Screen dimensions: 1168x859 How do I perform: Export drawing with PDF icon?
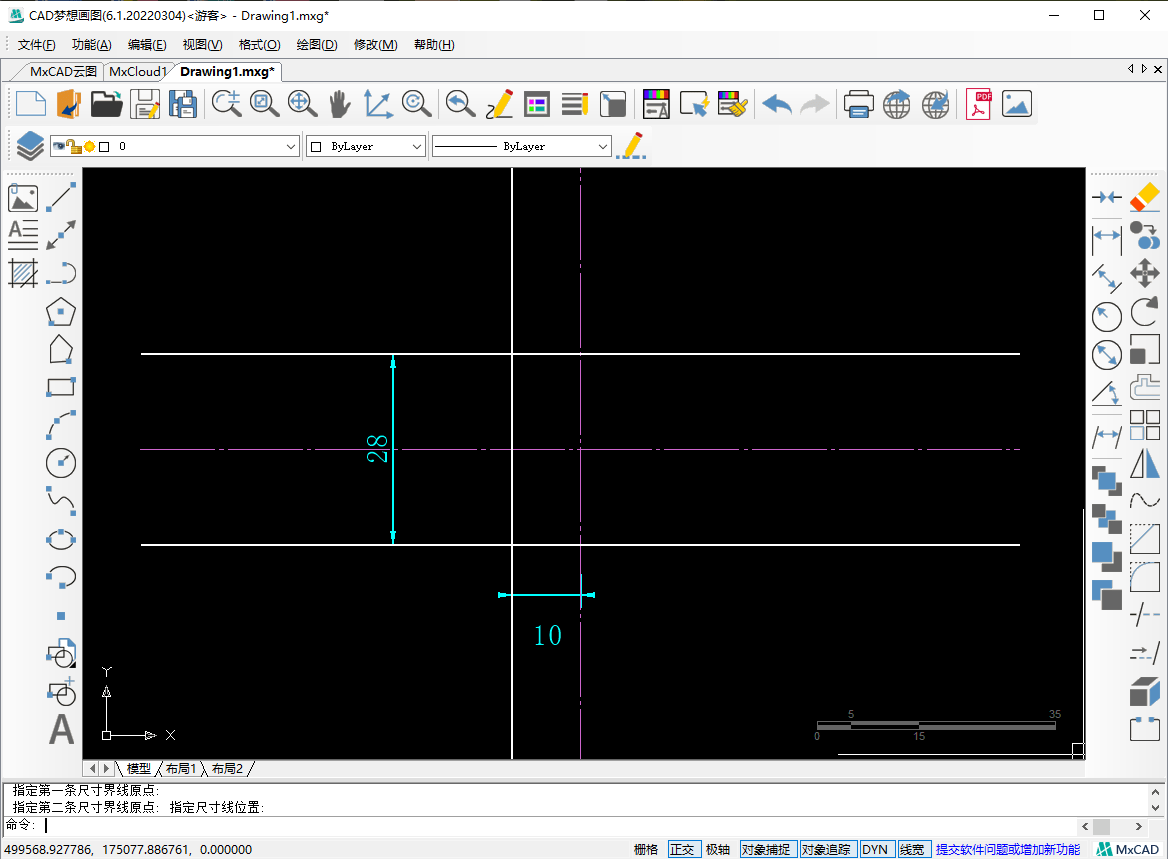(x=977, y=104)
